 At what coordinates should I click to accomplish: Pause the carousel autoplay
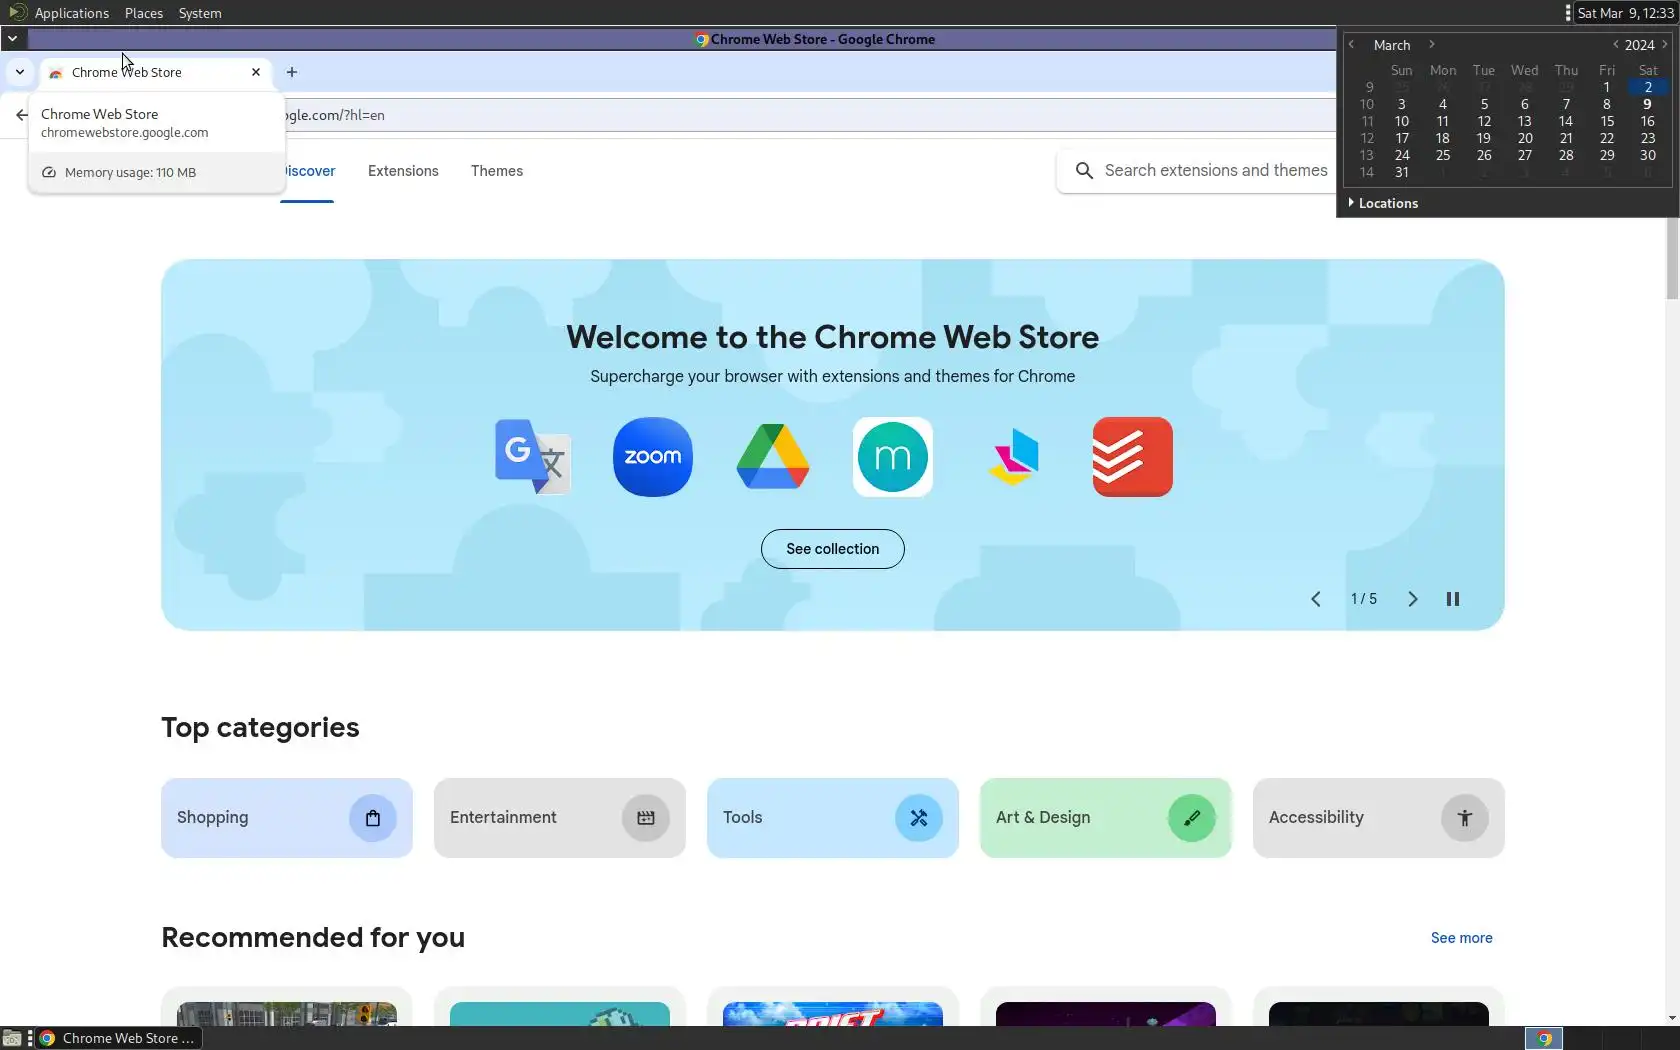coord(1453,599)
